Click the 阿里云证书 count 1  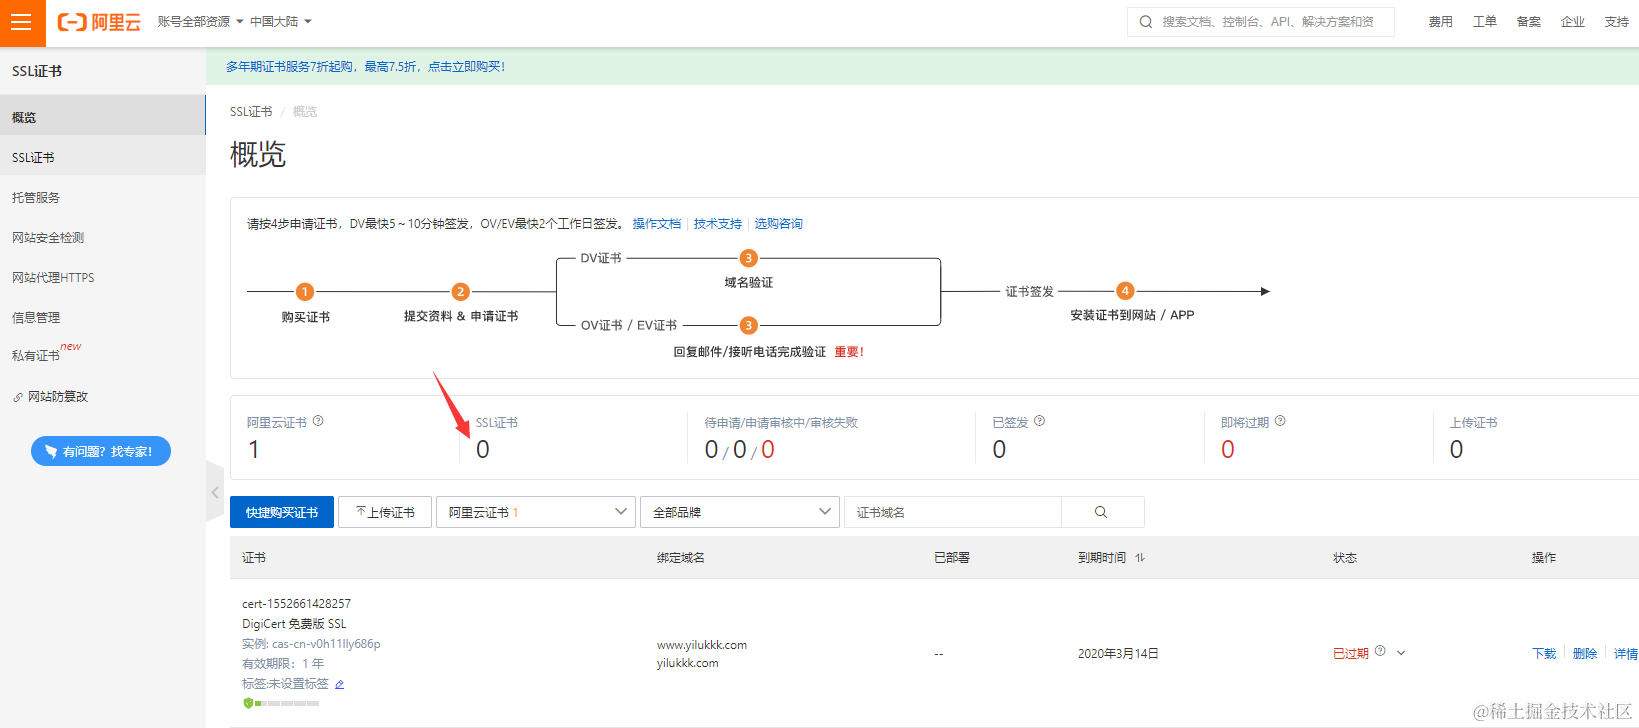(254, 450)
